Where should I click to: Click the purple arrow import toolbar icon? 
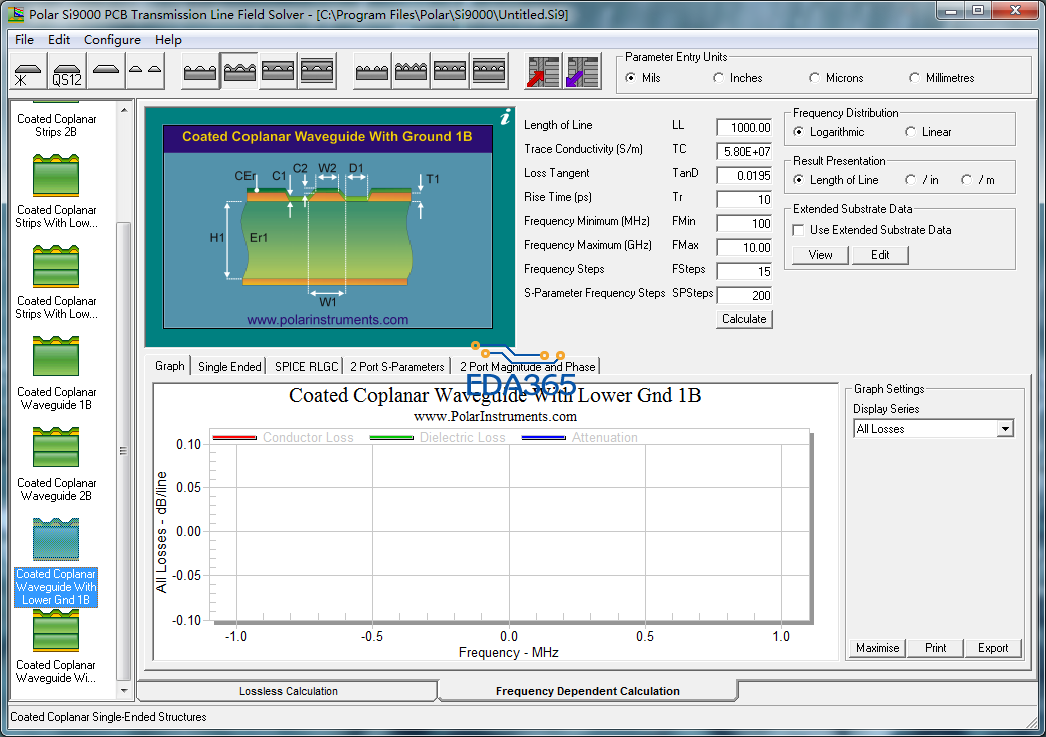point(581,72)
